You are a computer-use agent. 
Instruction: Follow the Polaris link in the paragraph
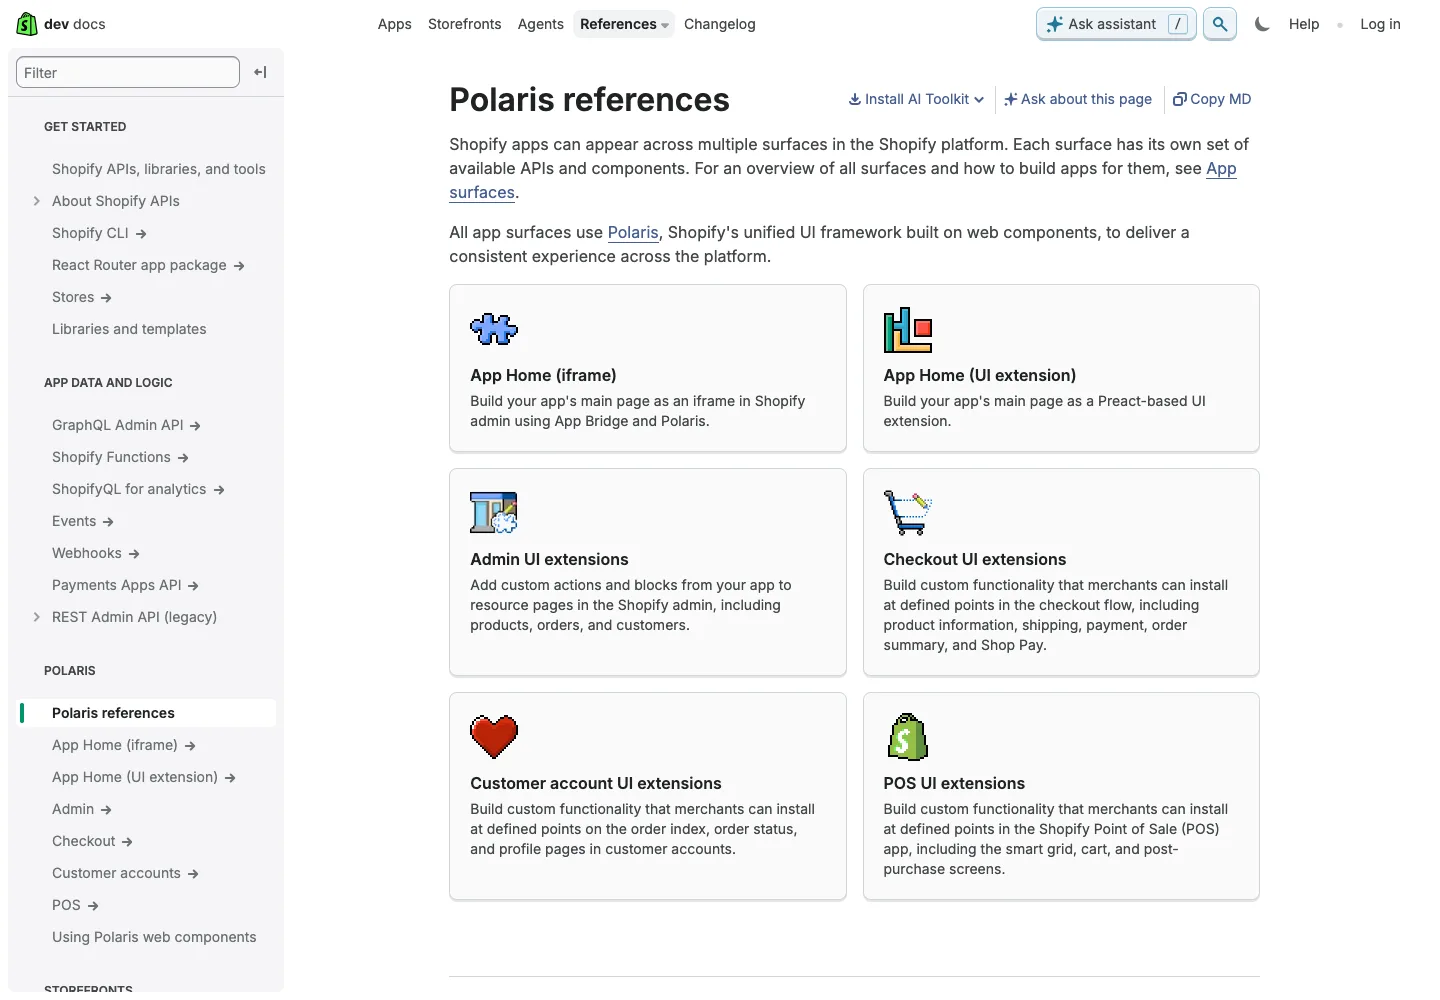[633, 232]
